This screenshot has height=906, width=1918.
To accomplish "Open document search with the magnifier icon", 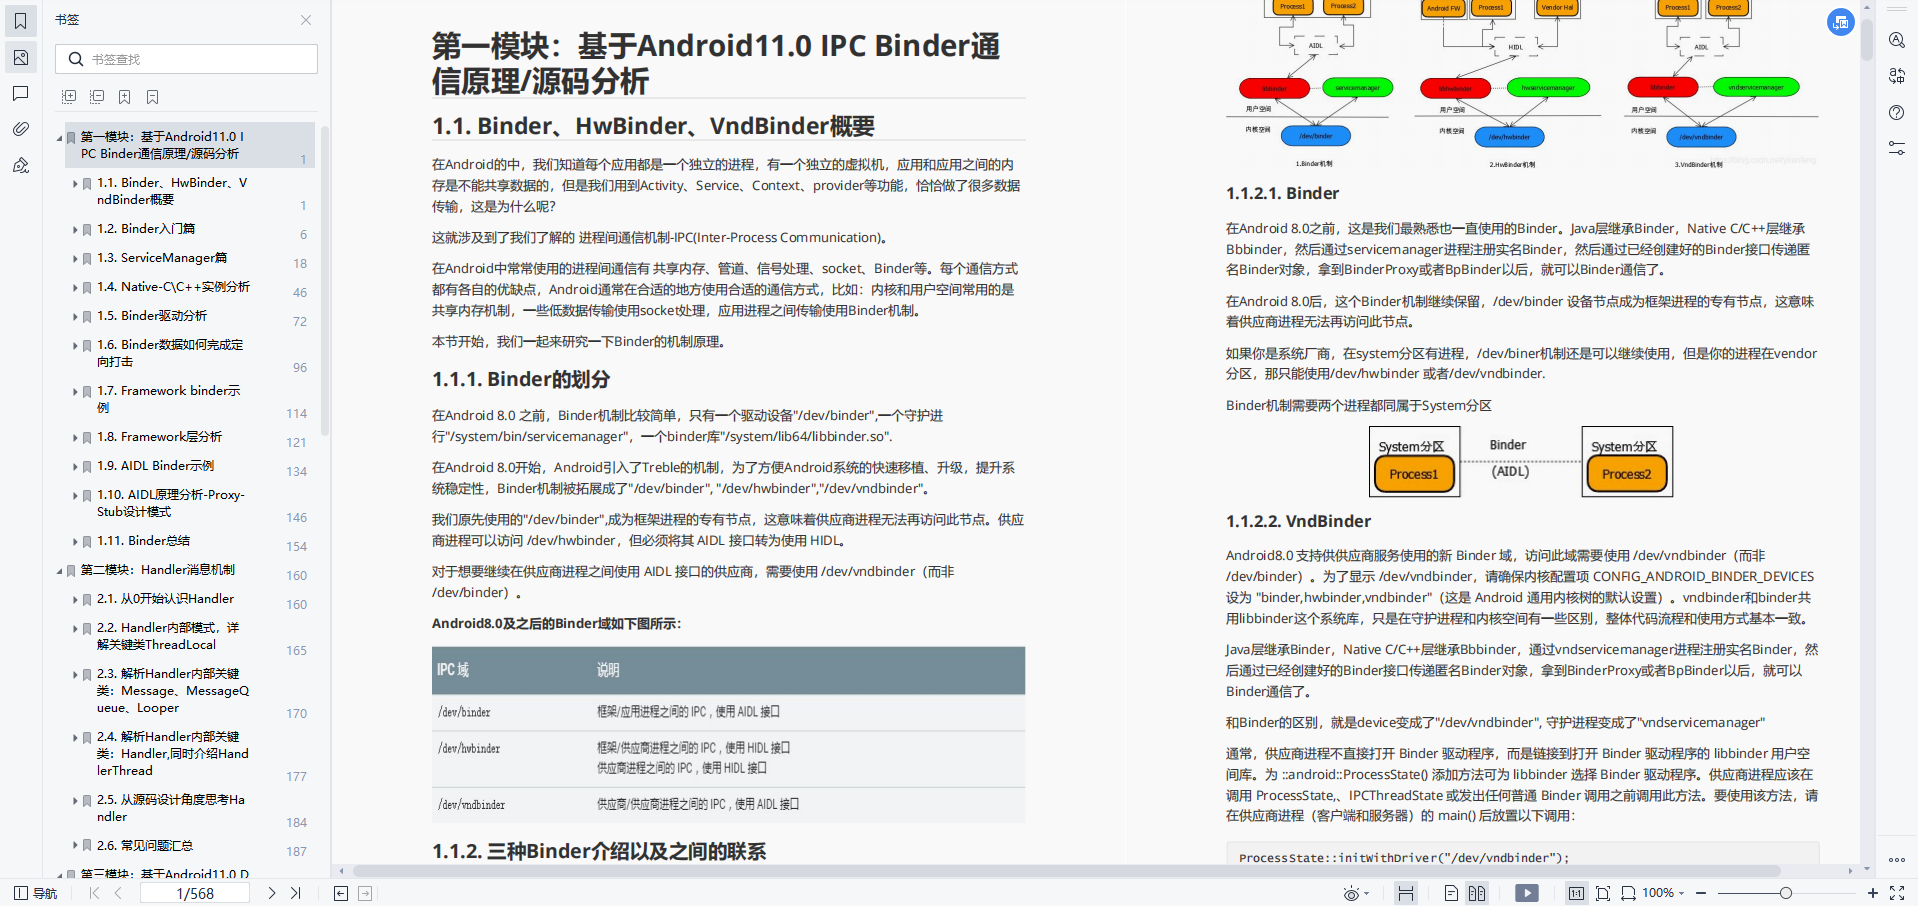I will (x=1896, y=39).
